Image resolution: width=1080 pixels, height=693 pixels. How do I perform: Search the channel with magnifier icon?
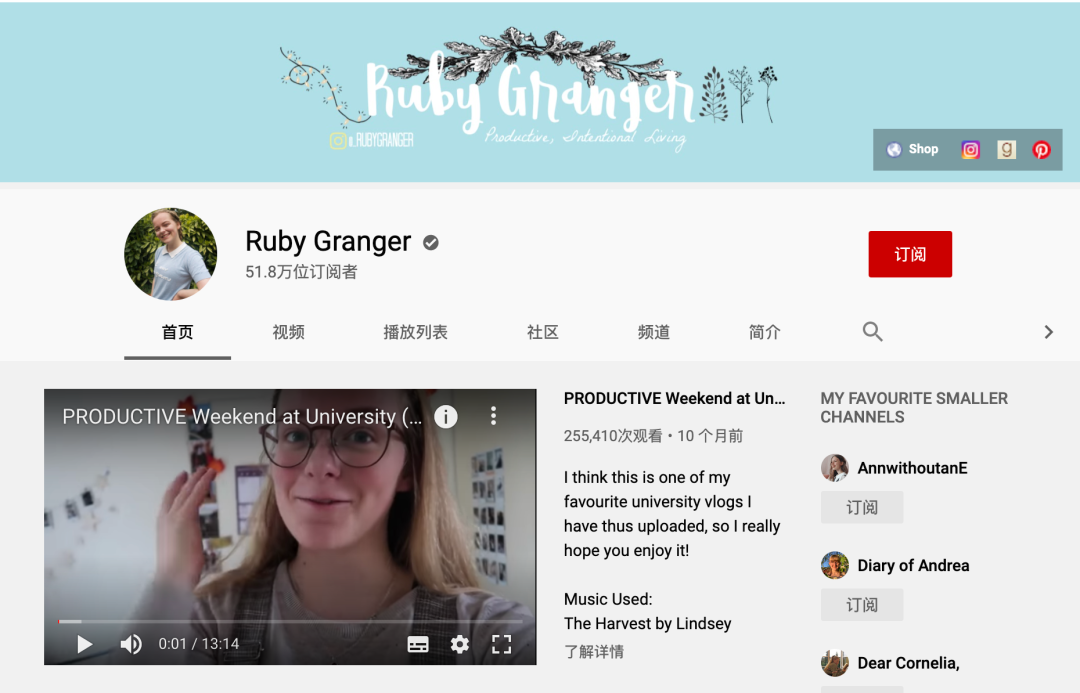(873, 332)
